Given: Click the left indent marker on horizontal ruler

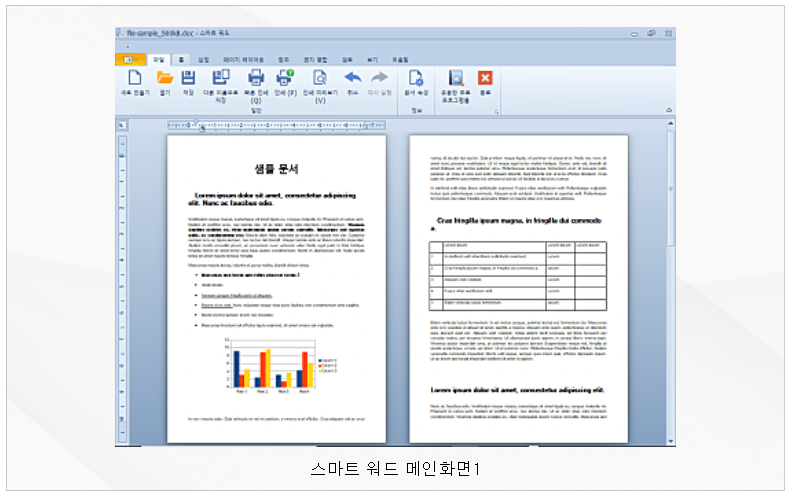Looking at the screenshot, I should pyautogui.click(x=203, y=129).
